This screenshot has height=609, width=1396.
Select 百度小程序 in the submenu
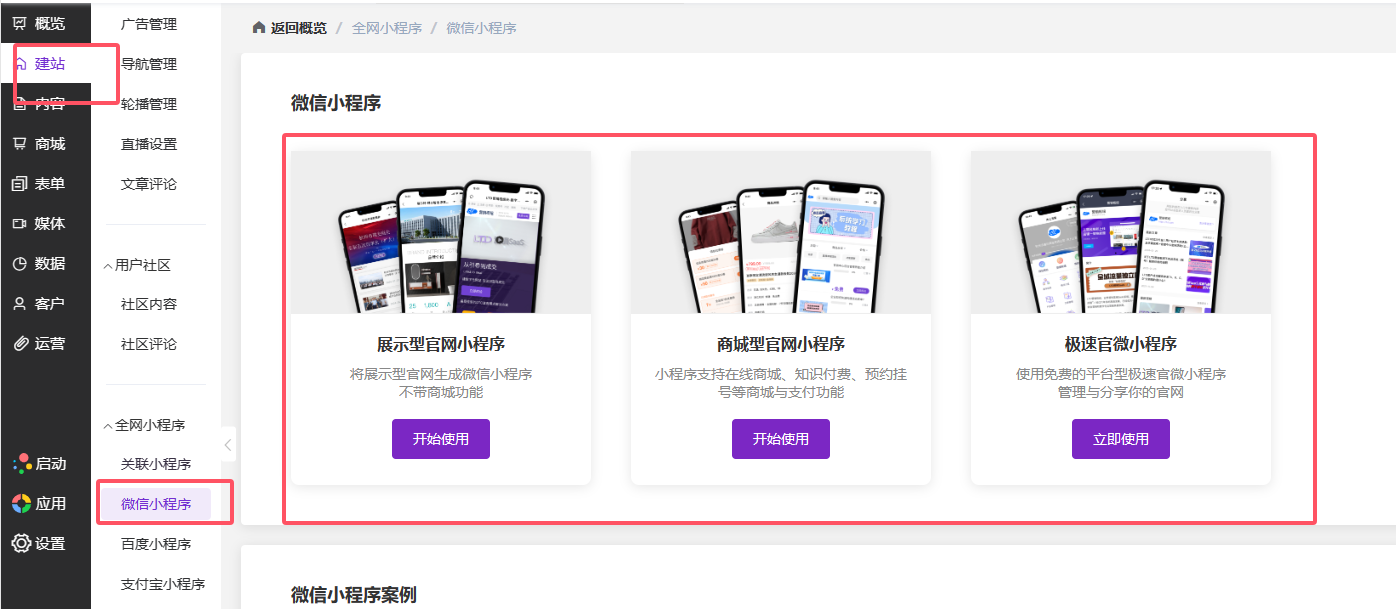[155, 544]
